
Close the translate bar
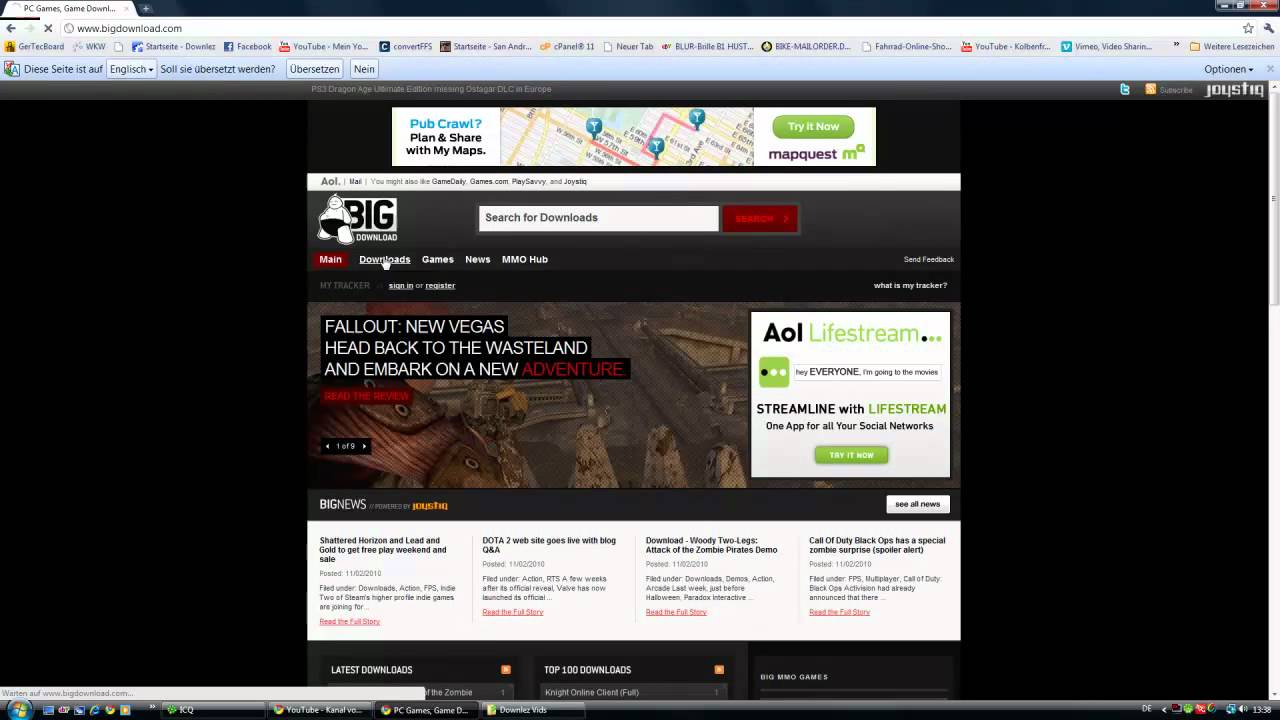(x=1271, y=69)
